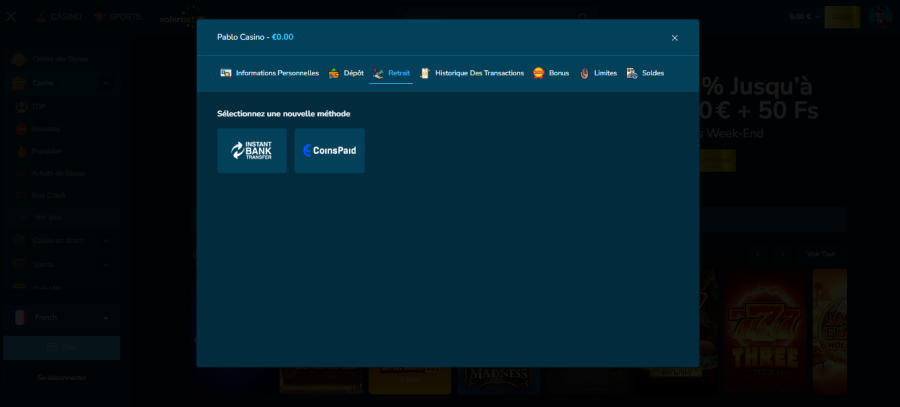Choose Instant Bank Transfer withdrawal method

pos(252,151)
